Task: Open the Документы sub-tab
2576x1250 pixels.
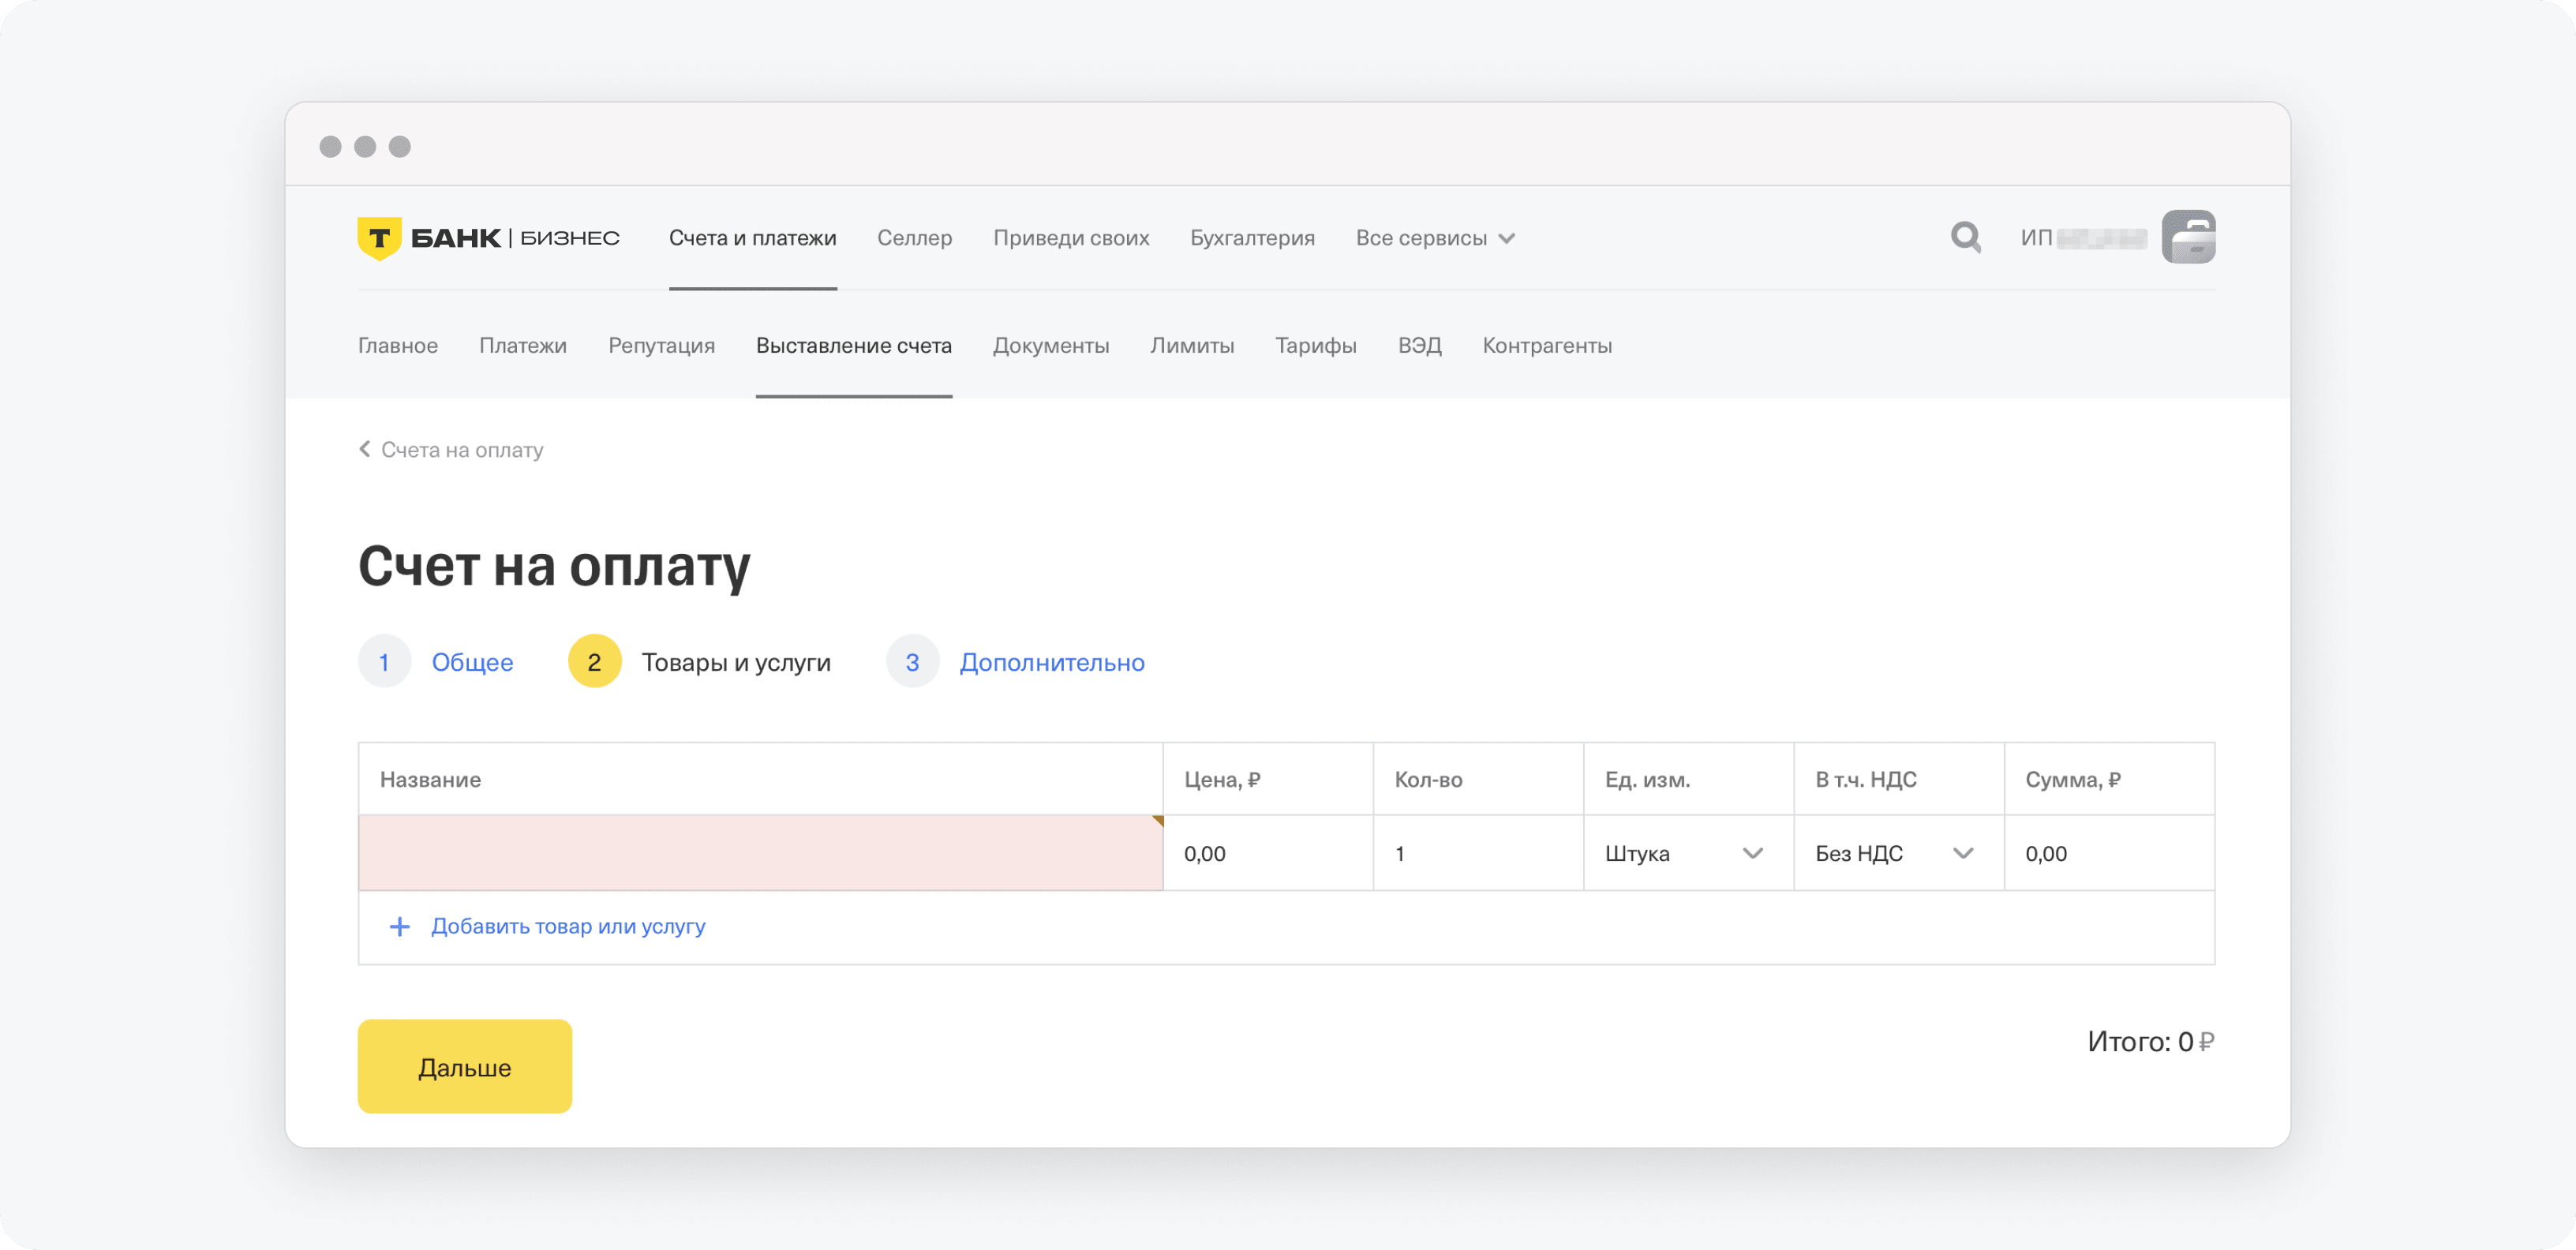Action: coord(1050,345)
